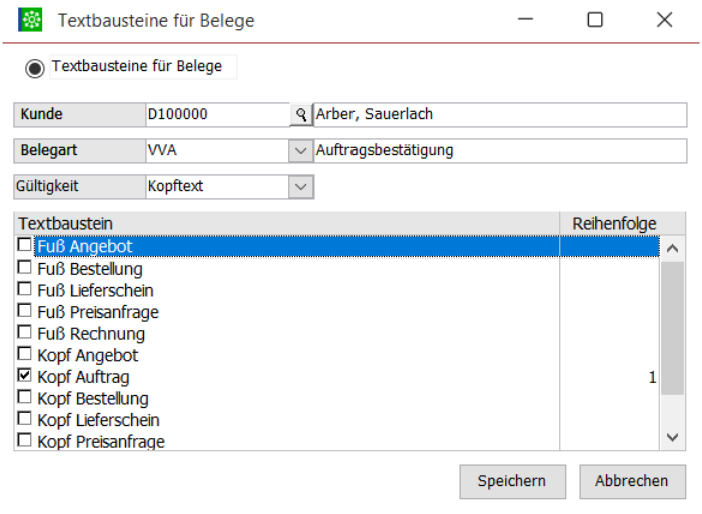
Task: Click the Kunde number field D100000
Action: point(215,115)
